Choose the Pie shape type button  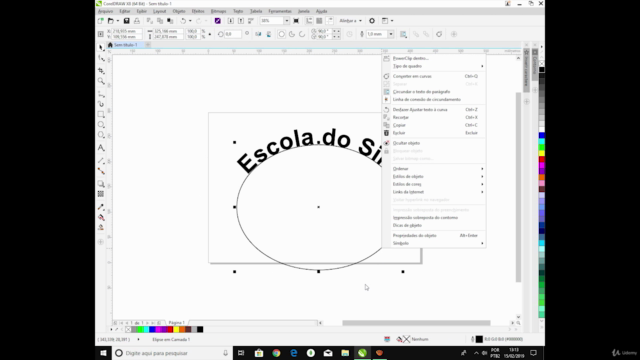click(x=292, y=34)
